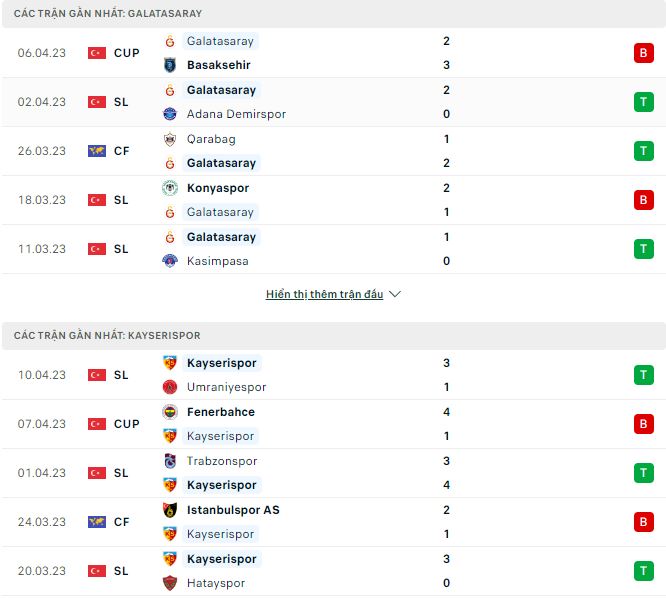
Task: Click the red B badge for Galatasaray-Basaksehir
Action: coord(643,53)
